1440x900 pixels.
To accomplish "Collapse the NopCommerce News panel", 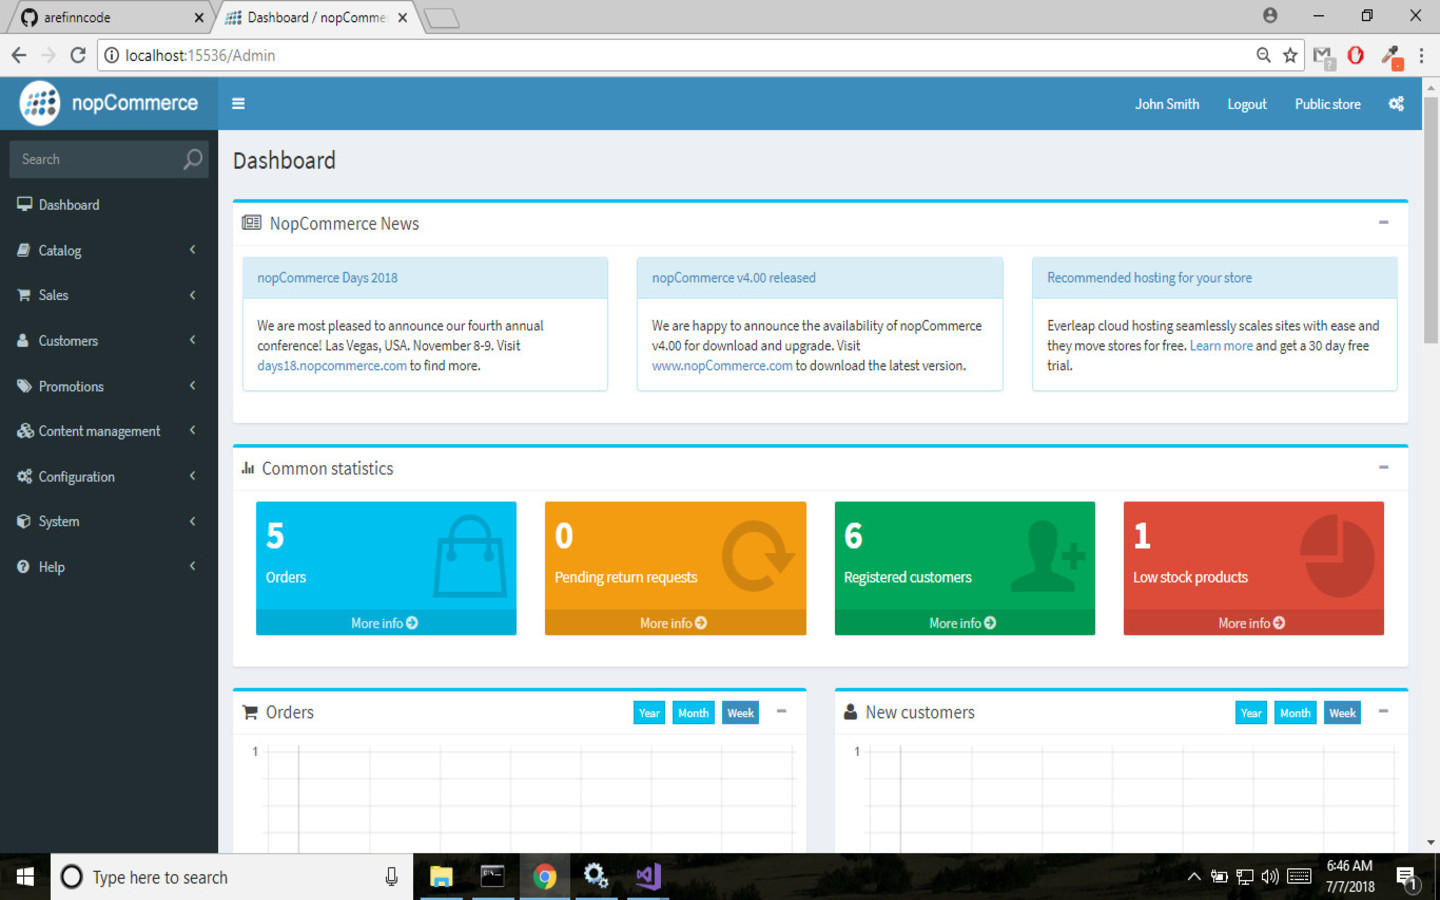I will (1383, 223).
